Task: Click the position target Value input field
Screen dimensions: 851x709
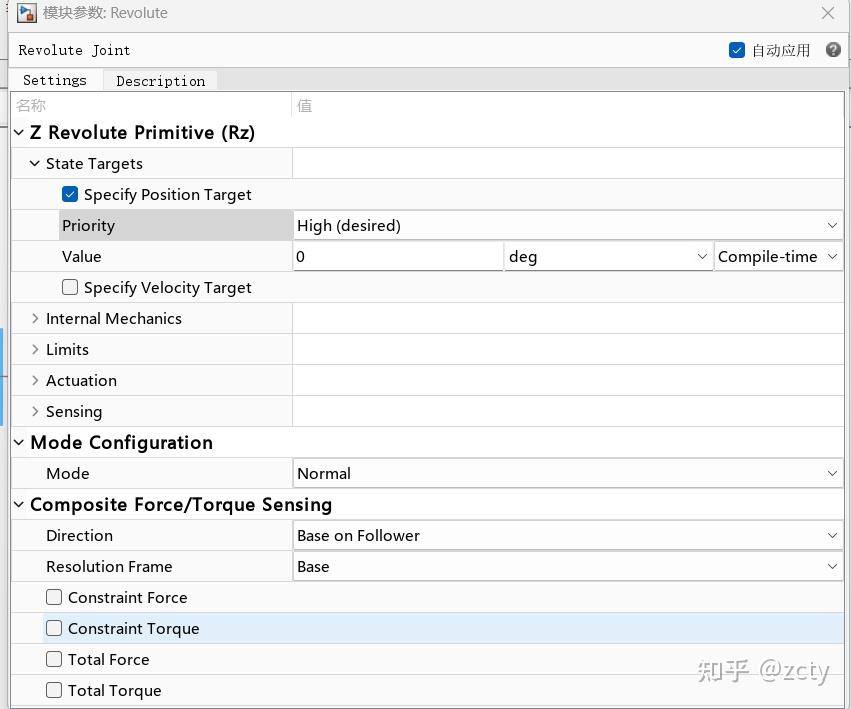Action: point(398,256)
